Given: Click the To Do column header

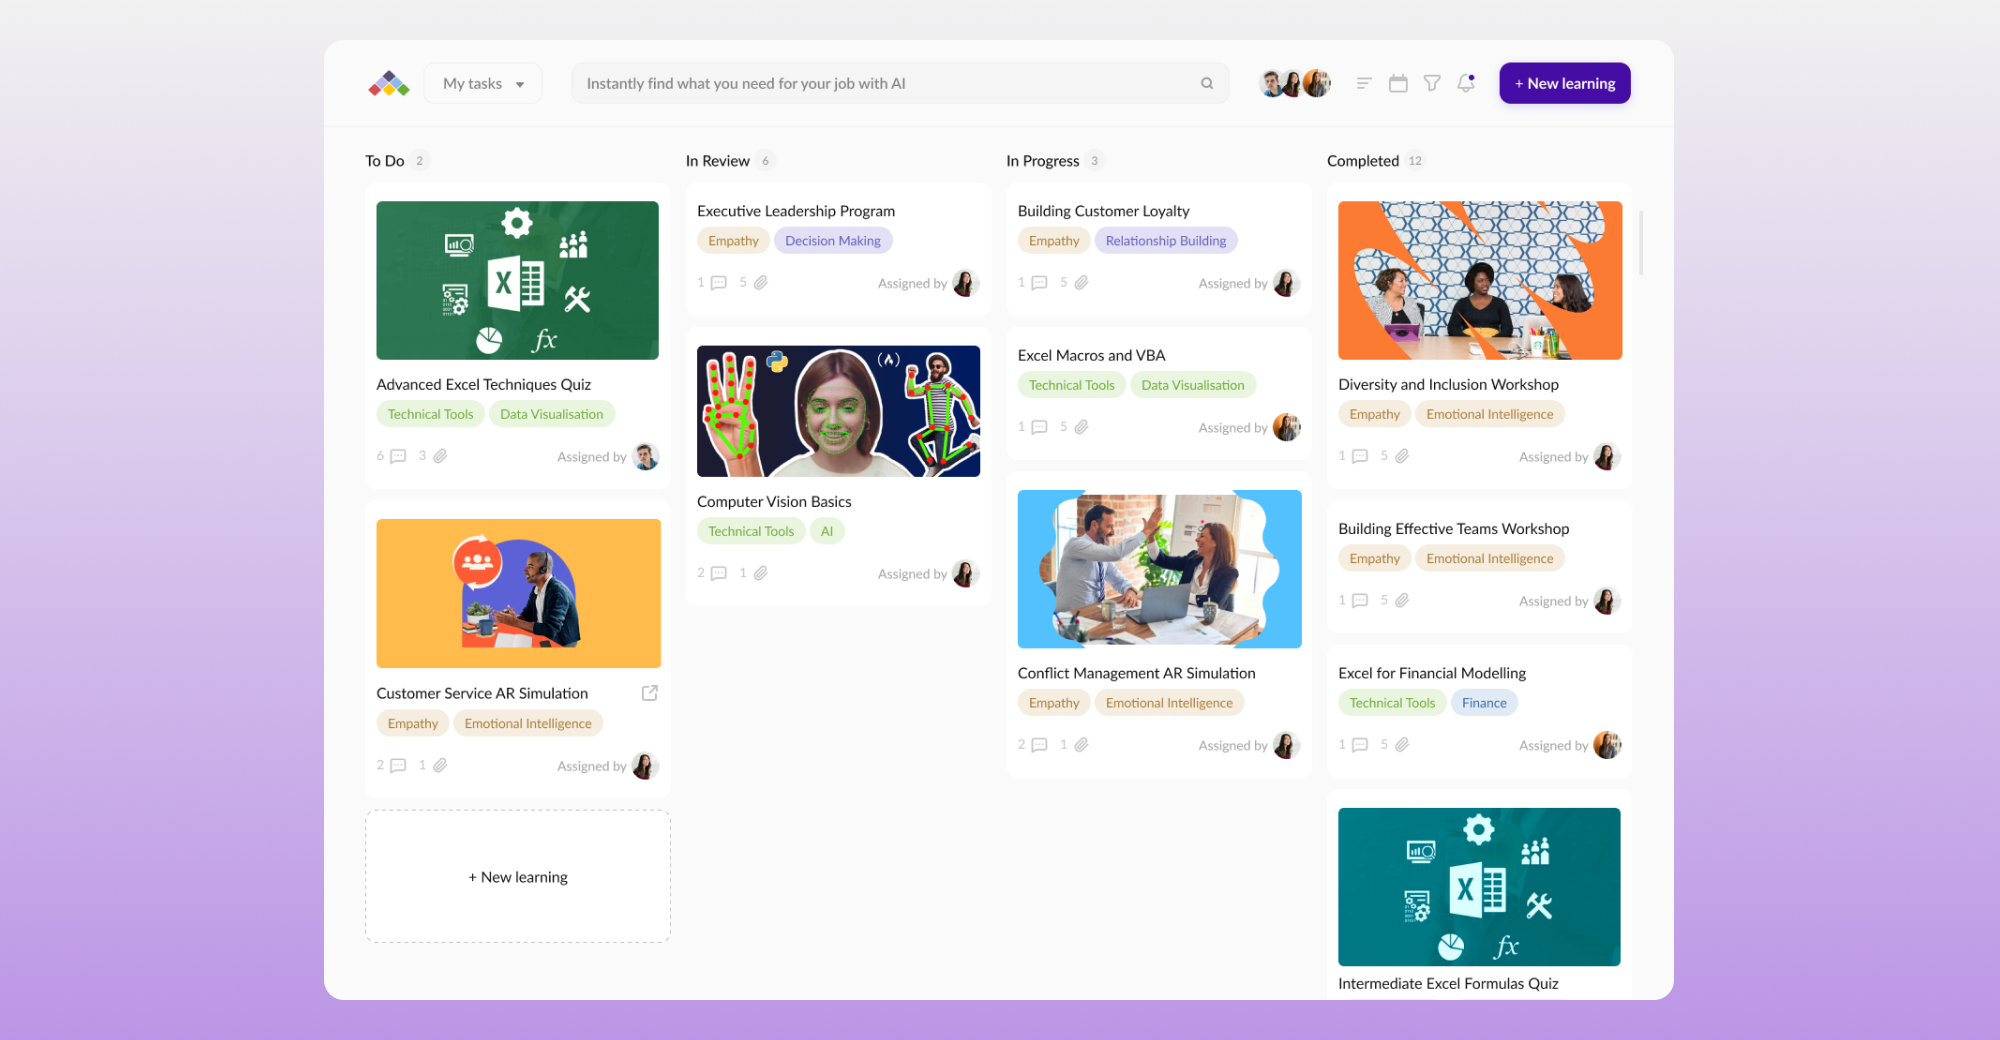Looking at the screenshot, I should tap(385, 161).
